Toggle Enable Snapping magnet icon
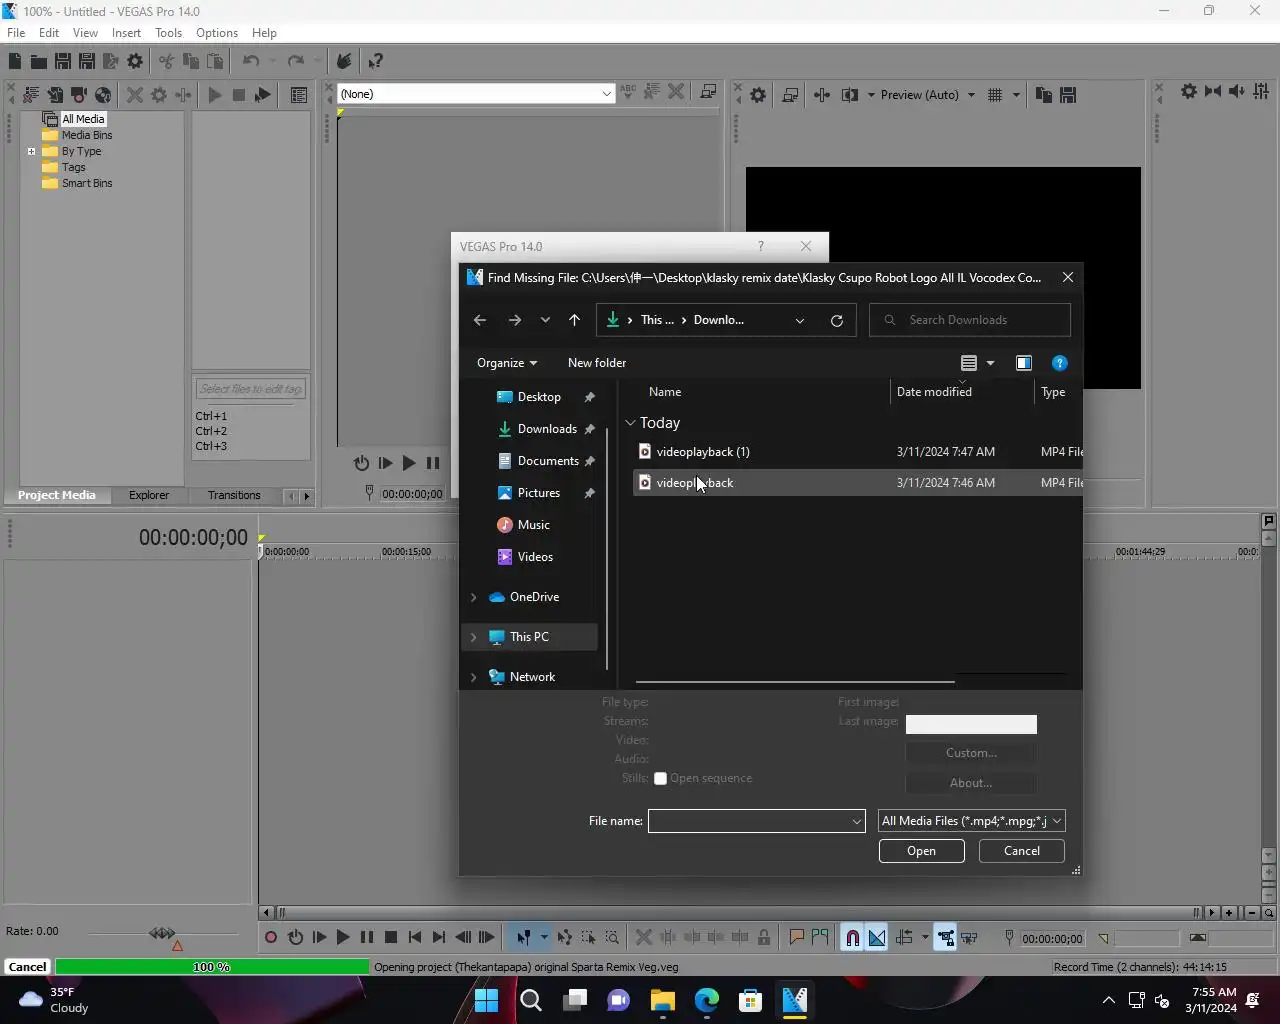The height and width of the screenshot is (1024, 1280). (x=852, y=938)
